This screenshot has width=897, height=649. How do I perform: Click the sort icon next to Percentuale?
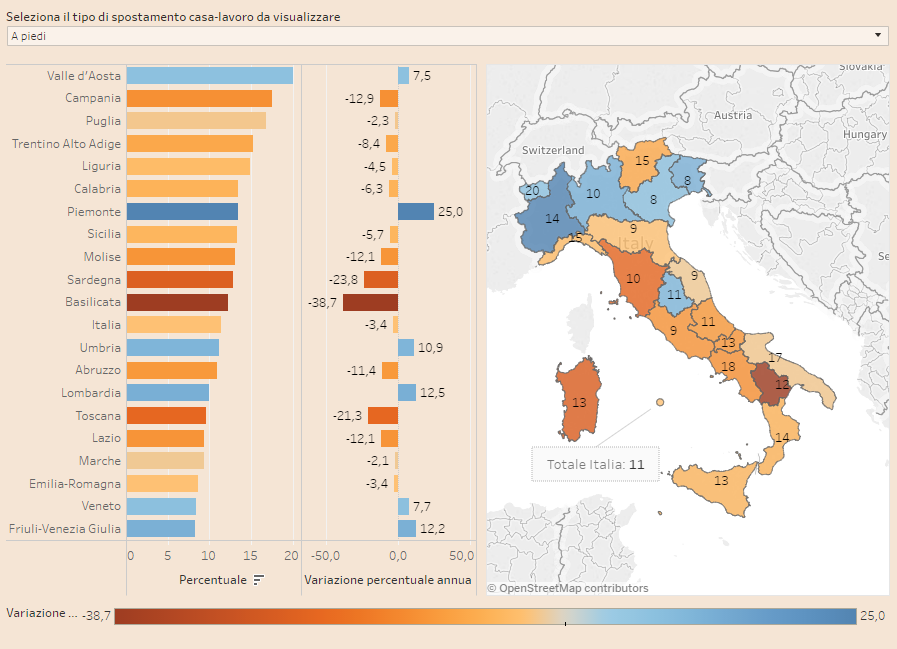coord(259,580)
